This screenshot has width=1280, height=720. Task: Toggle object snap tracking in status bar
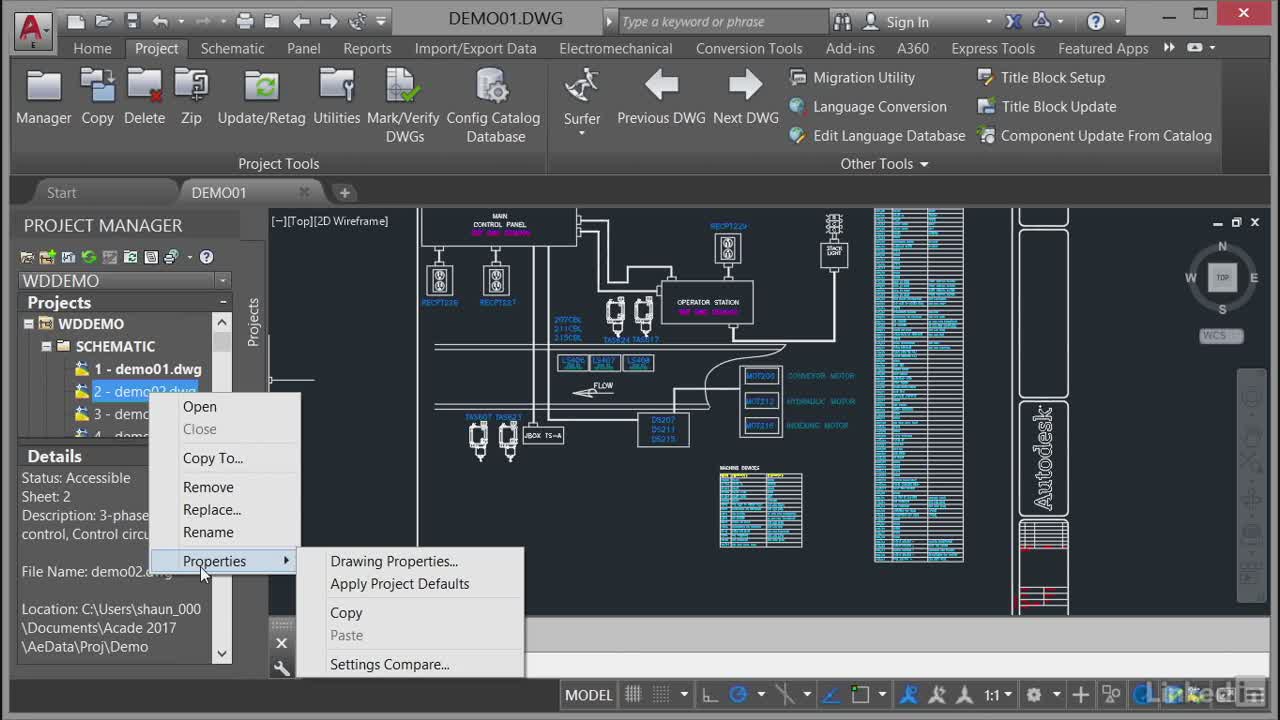coord(832,694)
